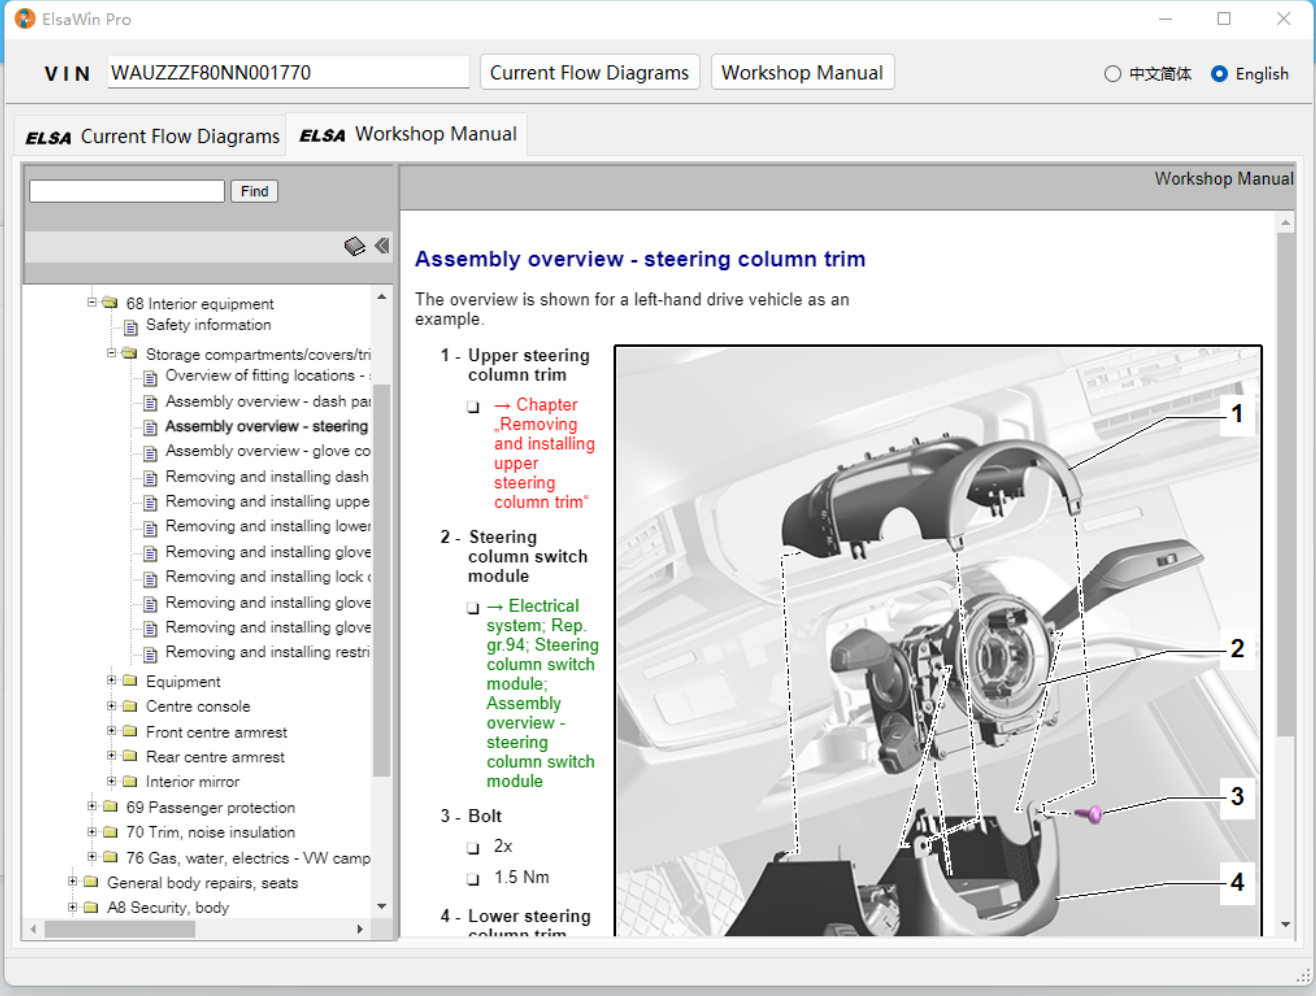1316x996 pixels.
Task: Click the folder icon next to 70 Trim, noise insulation
Action: click(110, 832)
